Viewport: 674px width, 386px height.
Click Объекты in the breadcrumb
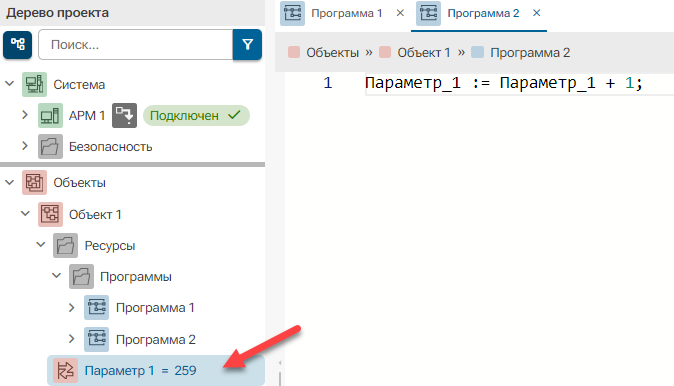click(x=332, y=52)
